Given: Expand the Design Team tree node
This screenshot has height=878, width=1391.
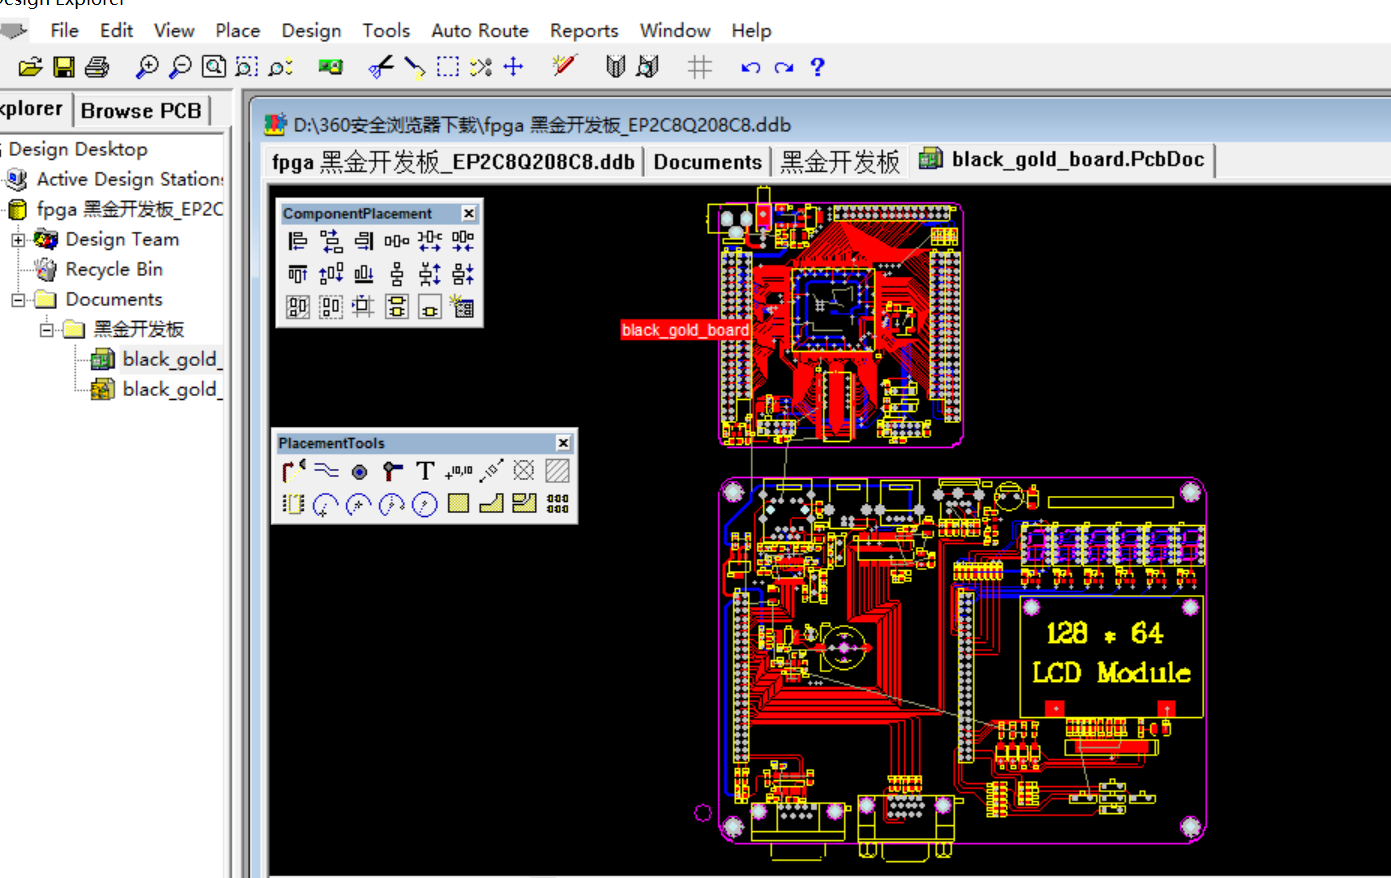Looking at the screenshot, I should (19, 239).
